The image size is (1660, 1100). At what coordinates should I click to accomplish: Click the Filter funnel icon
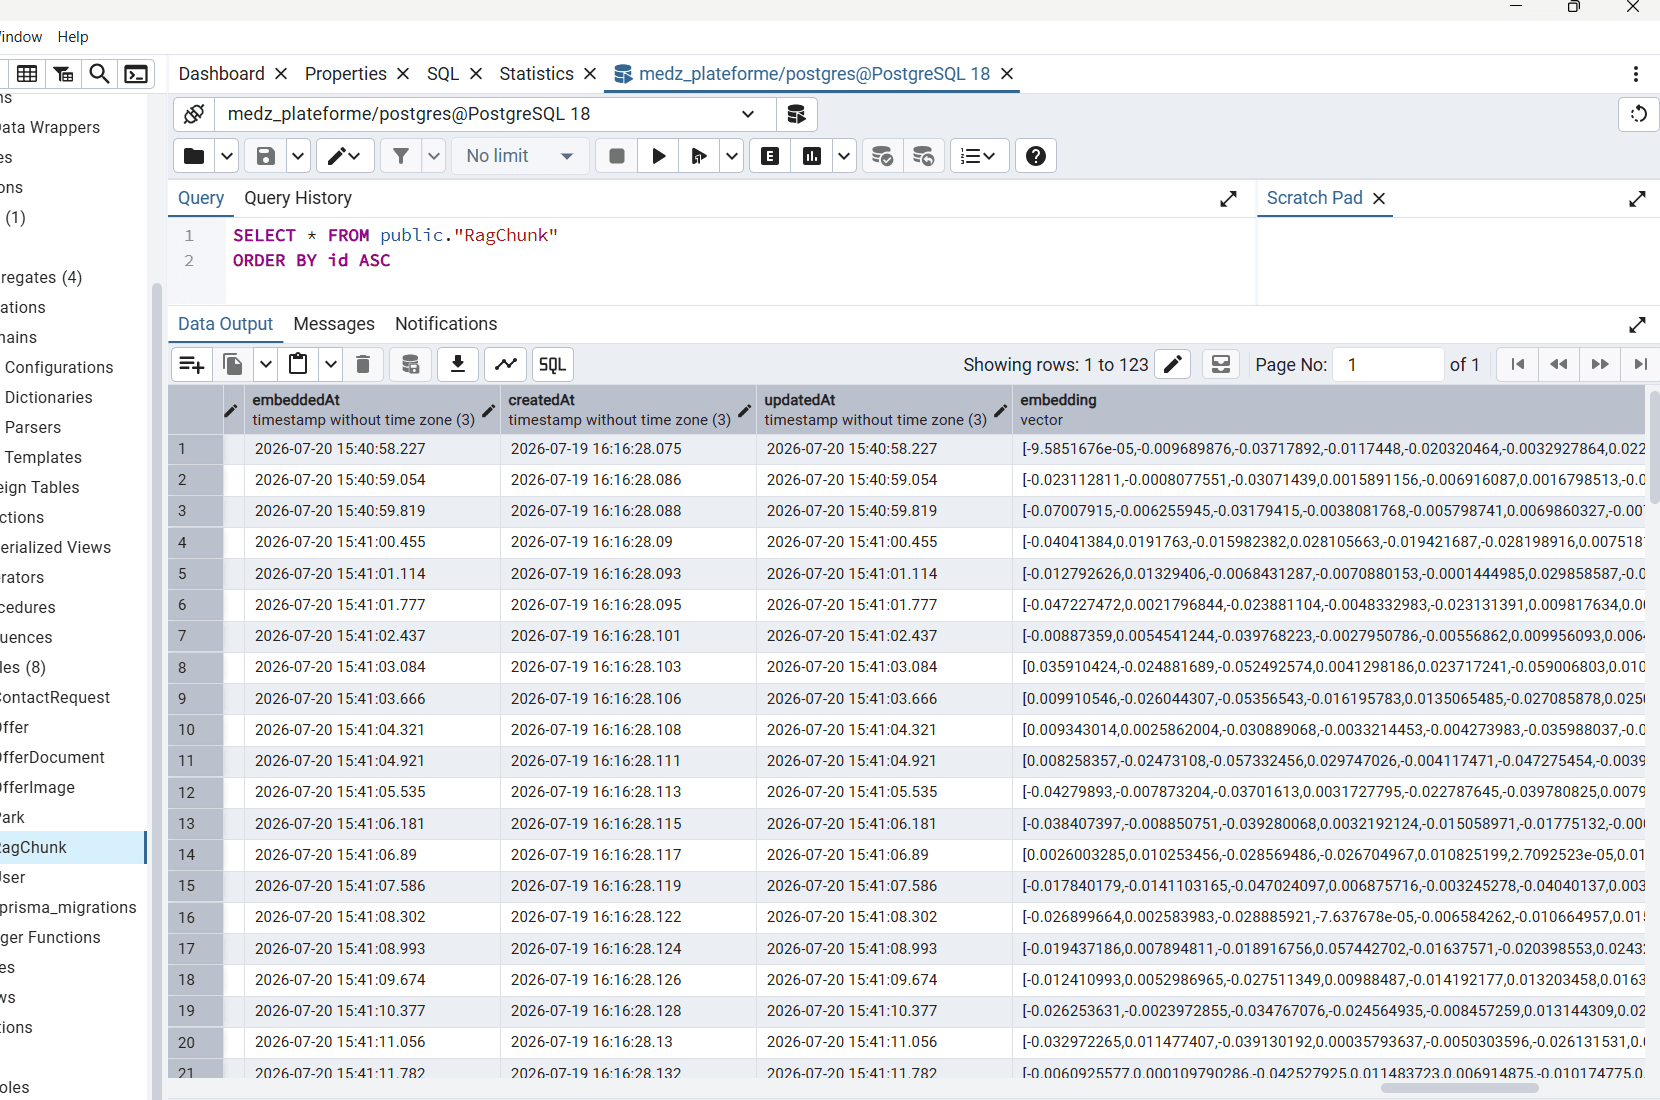coord(401,156)
